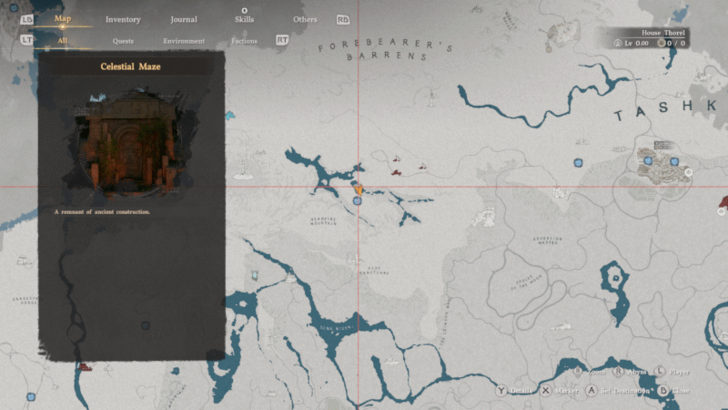Screen dimensions: 728x410
Task: Click the RT next-filter trigger icon
Action: 282,40
